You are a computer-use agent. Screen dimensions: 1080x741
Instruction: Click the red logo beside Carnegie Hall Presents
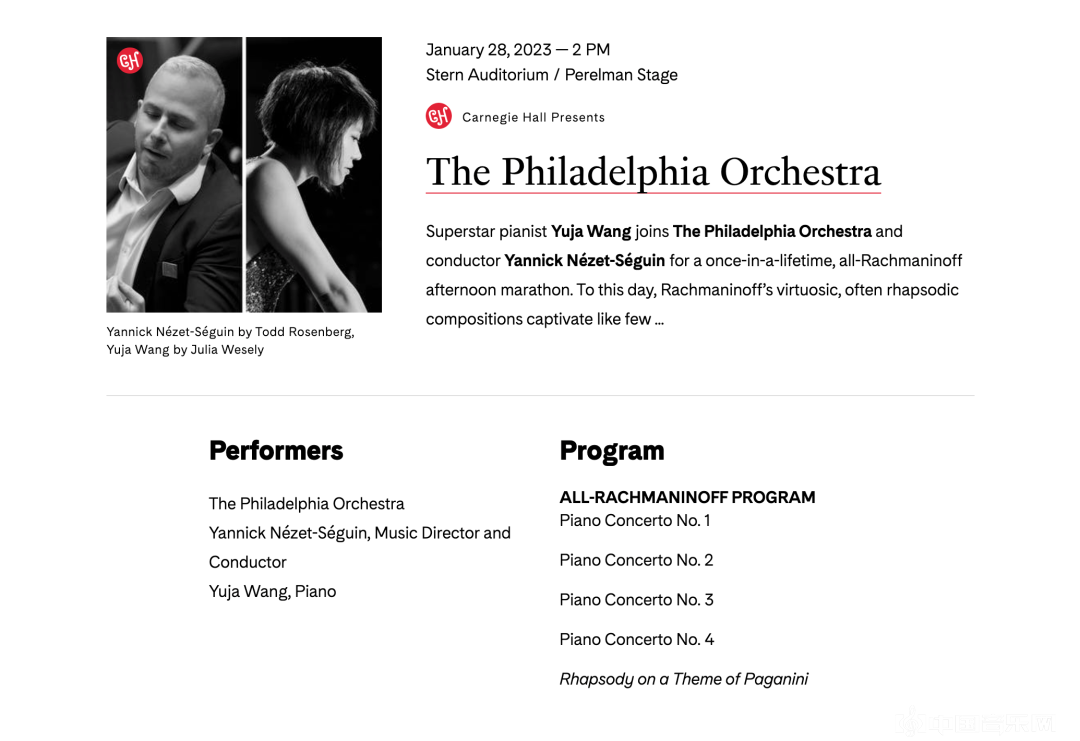438,117
